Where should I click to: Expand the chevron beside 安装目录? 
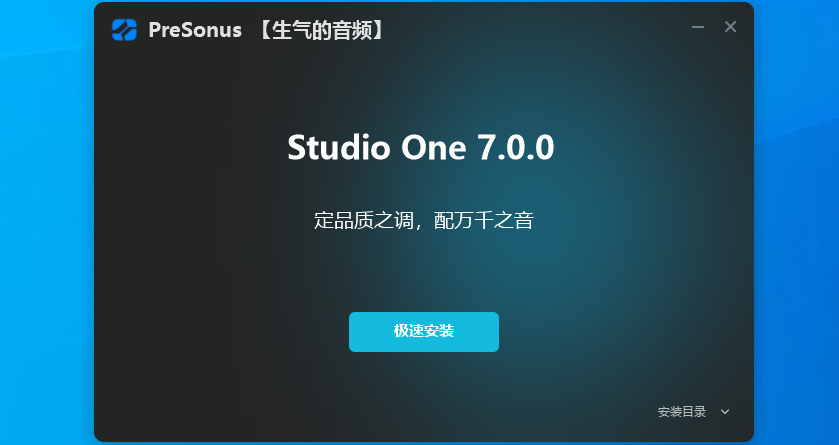point(725,411)
